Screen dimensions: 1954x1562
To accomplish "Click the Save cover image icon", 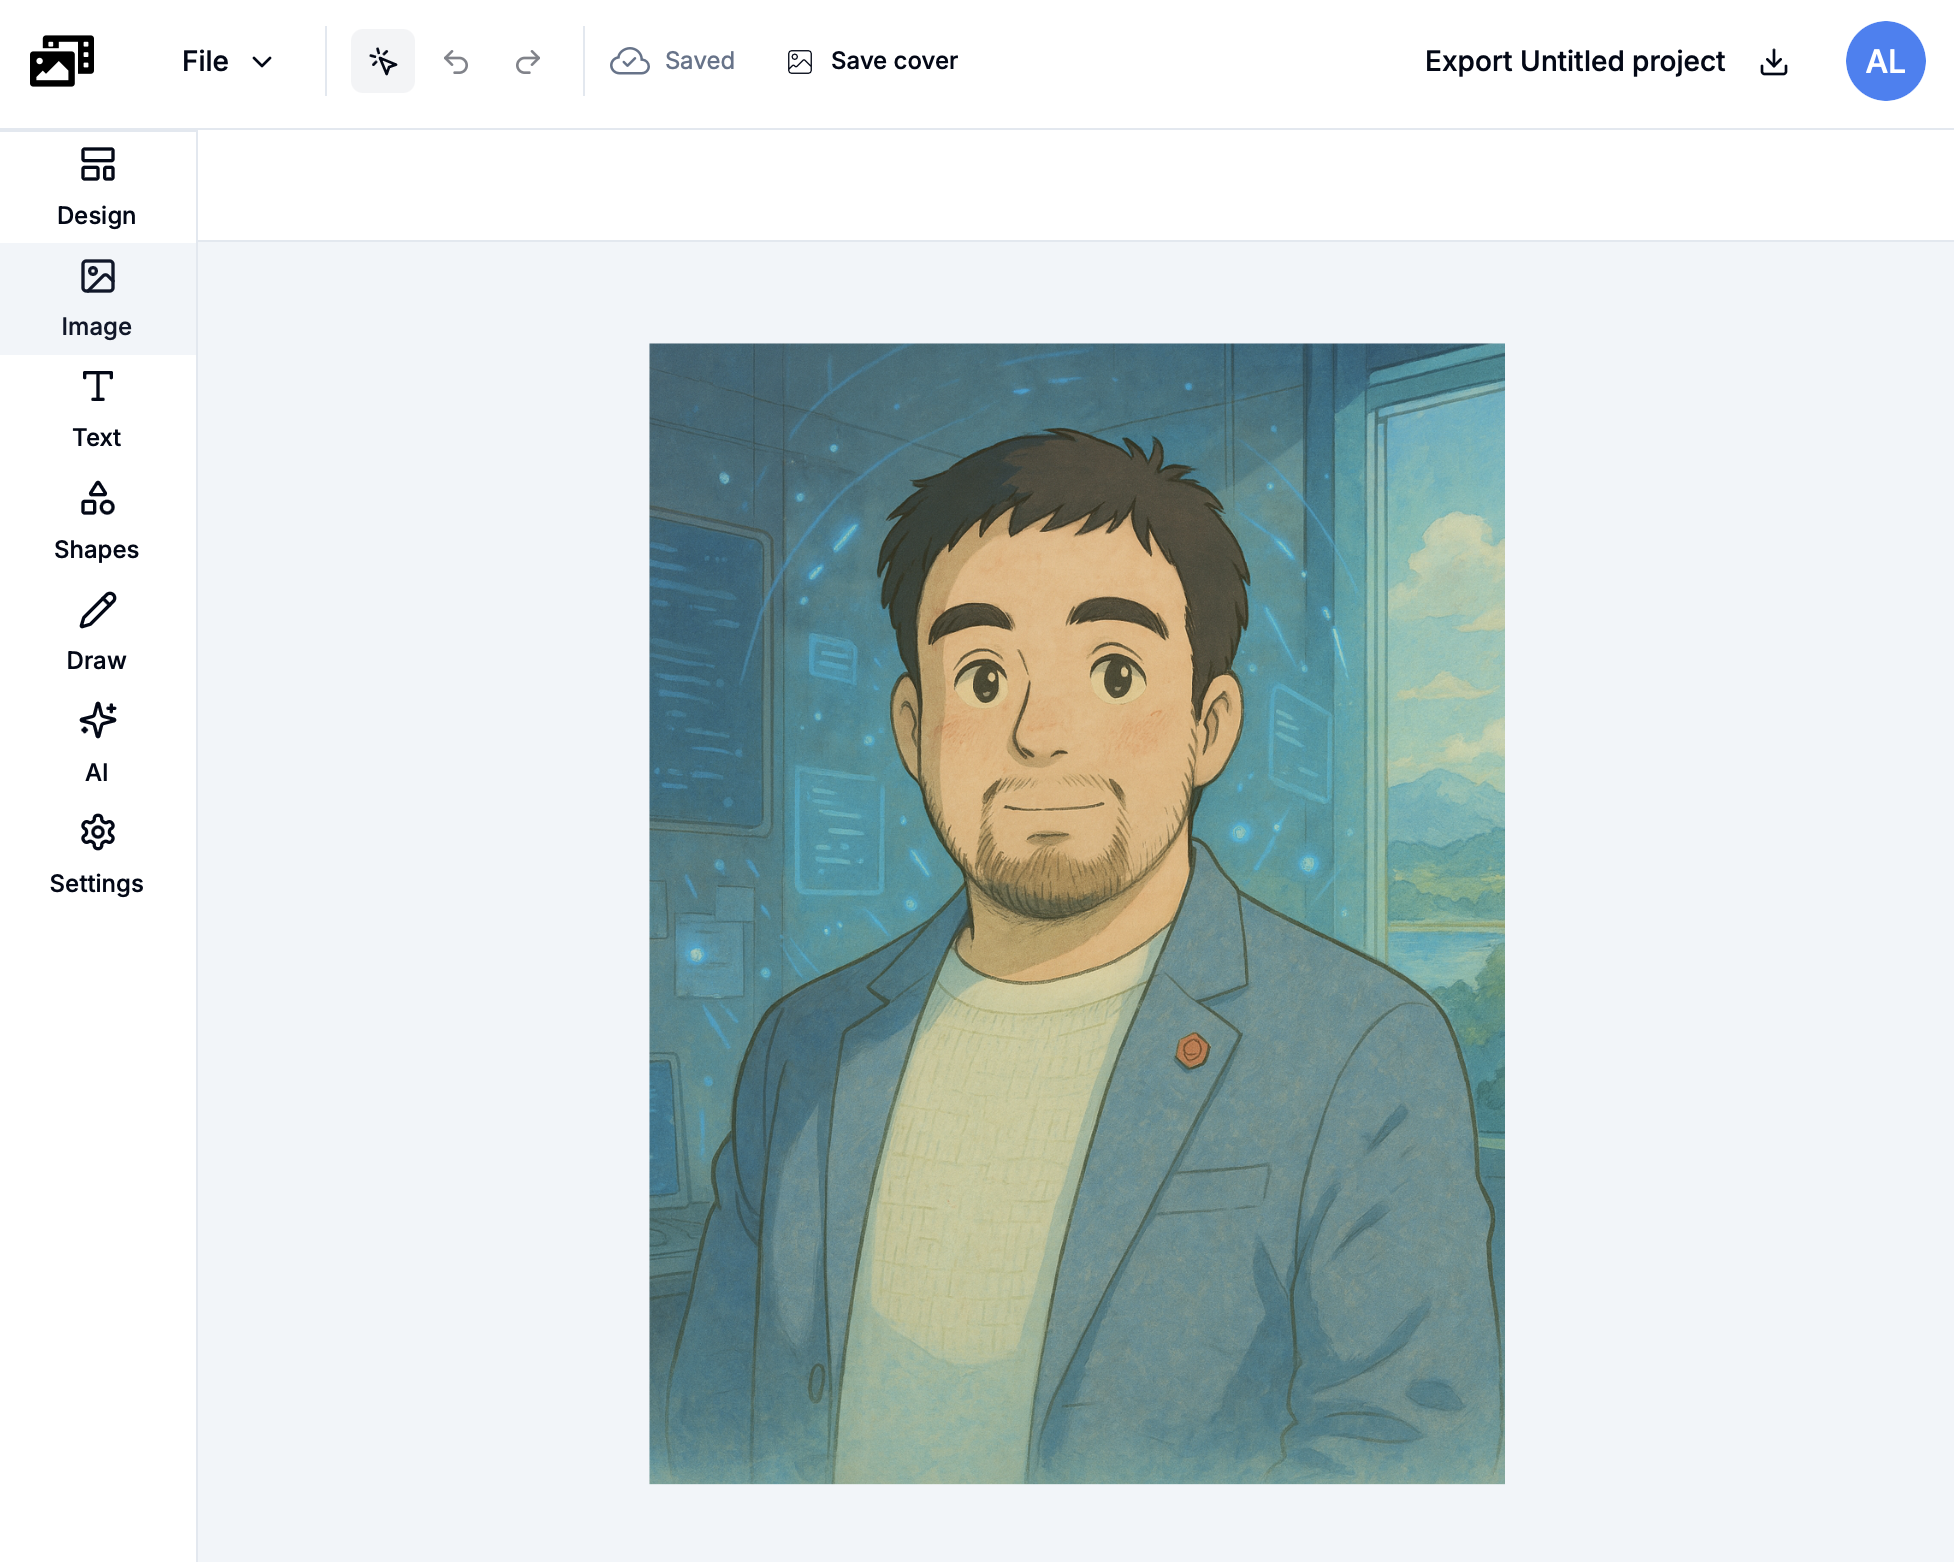I will click(x=800, y=62).
